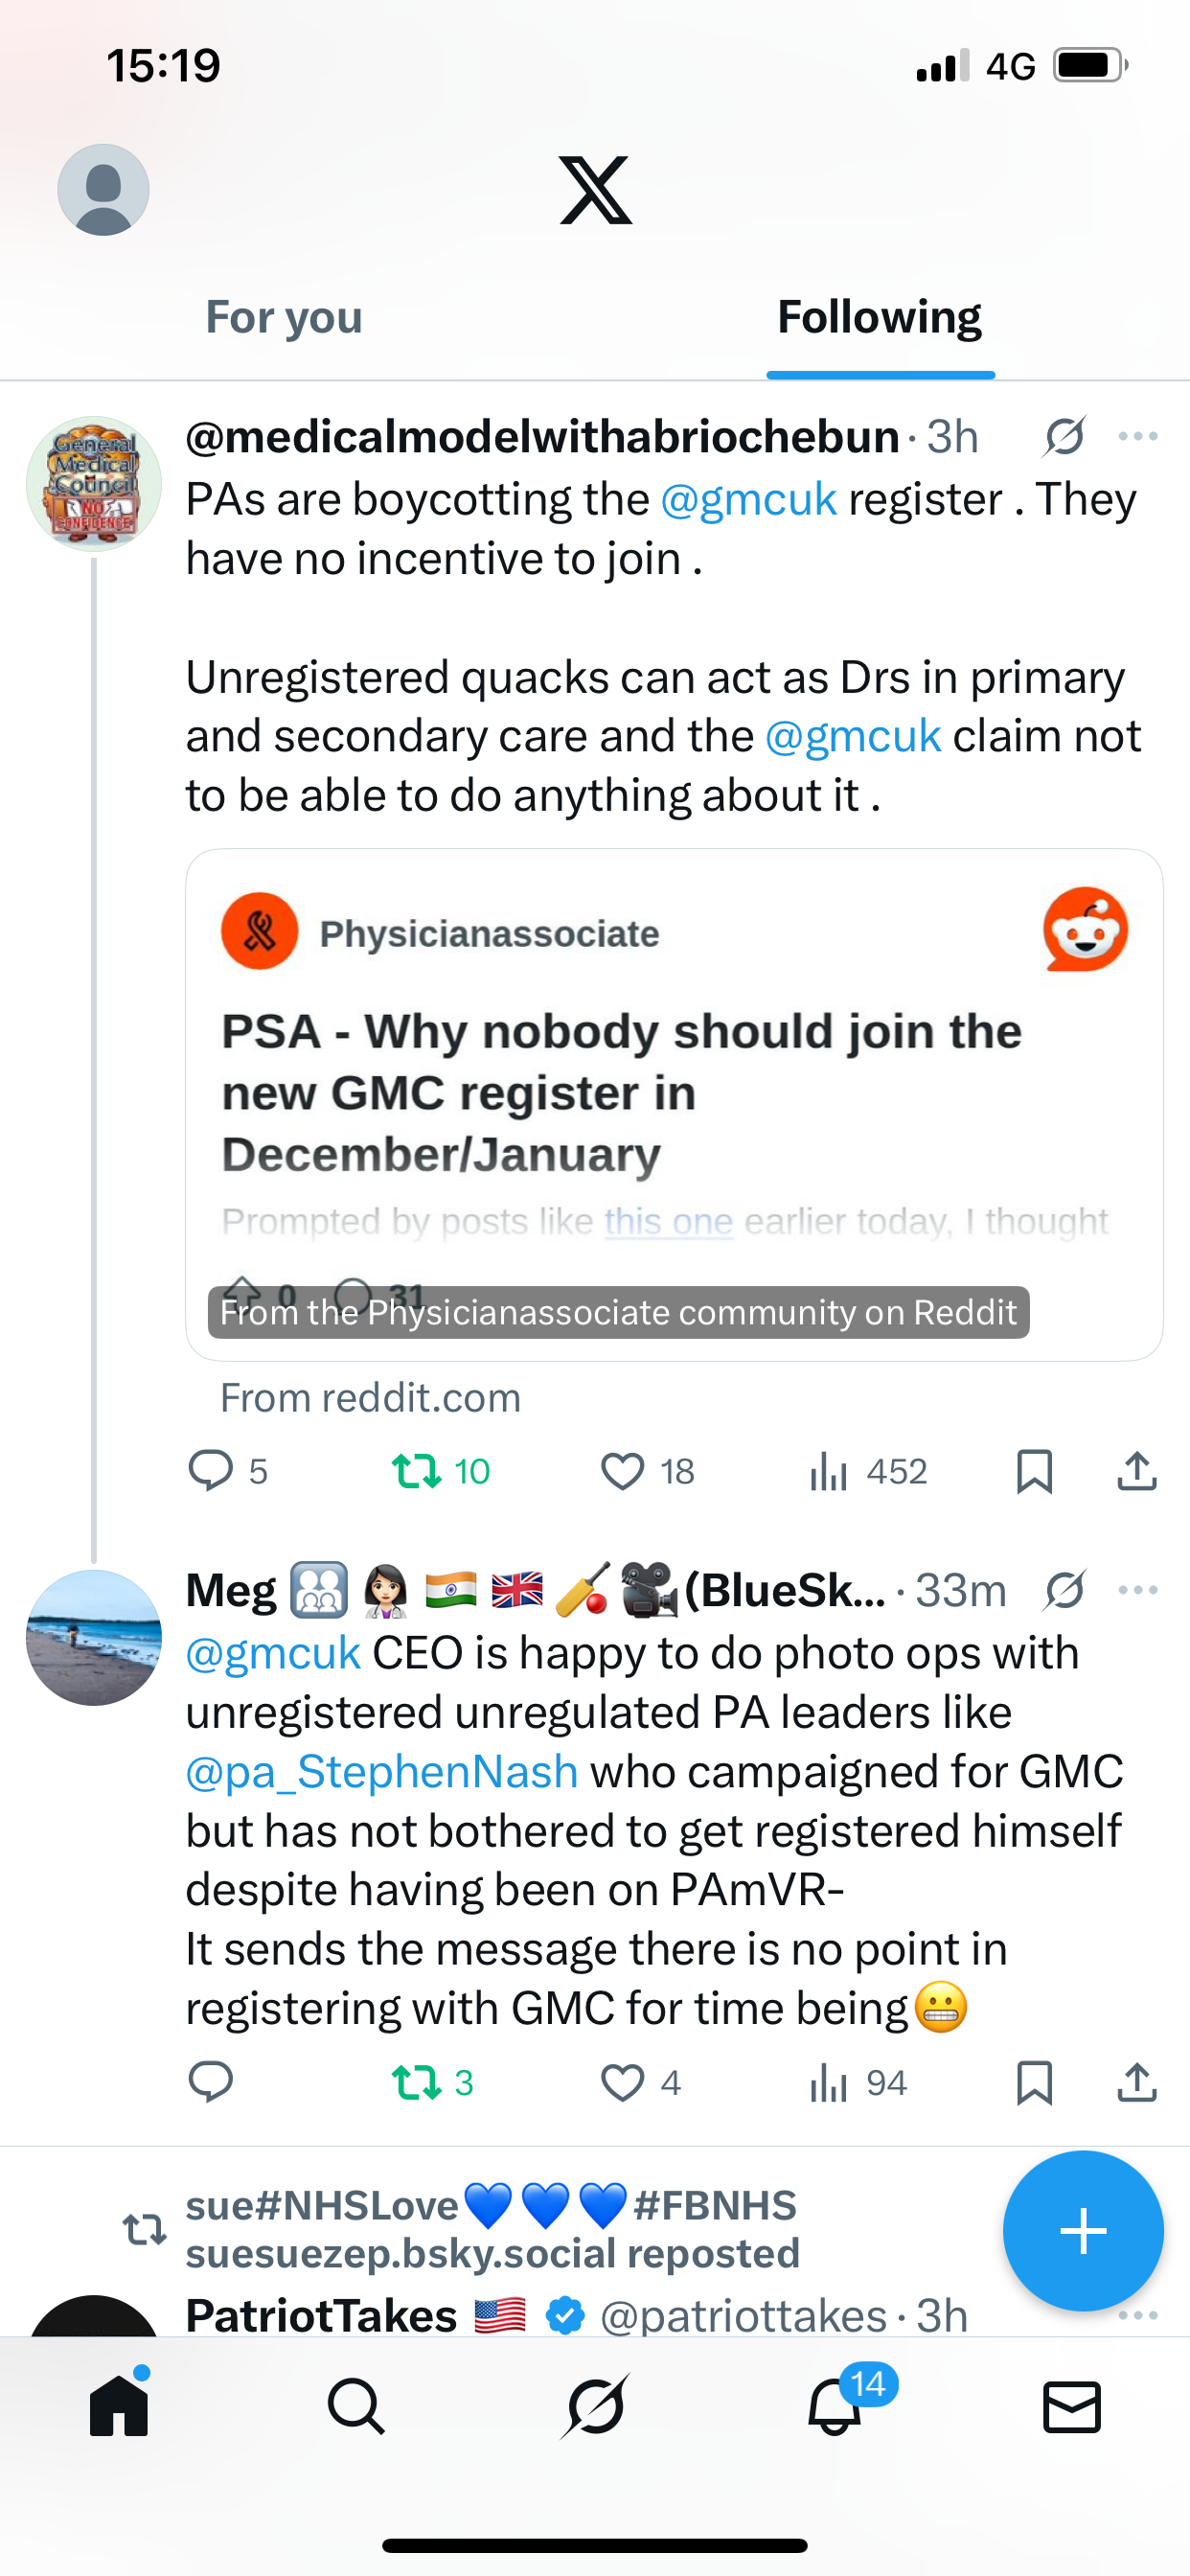Go to Home in bottom navigation
The height and width of the screenshot is (2576, 1190).
119,2406
